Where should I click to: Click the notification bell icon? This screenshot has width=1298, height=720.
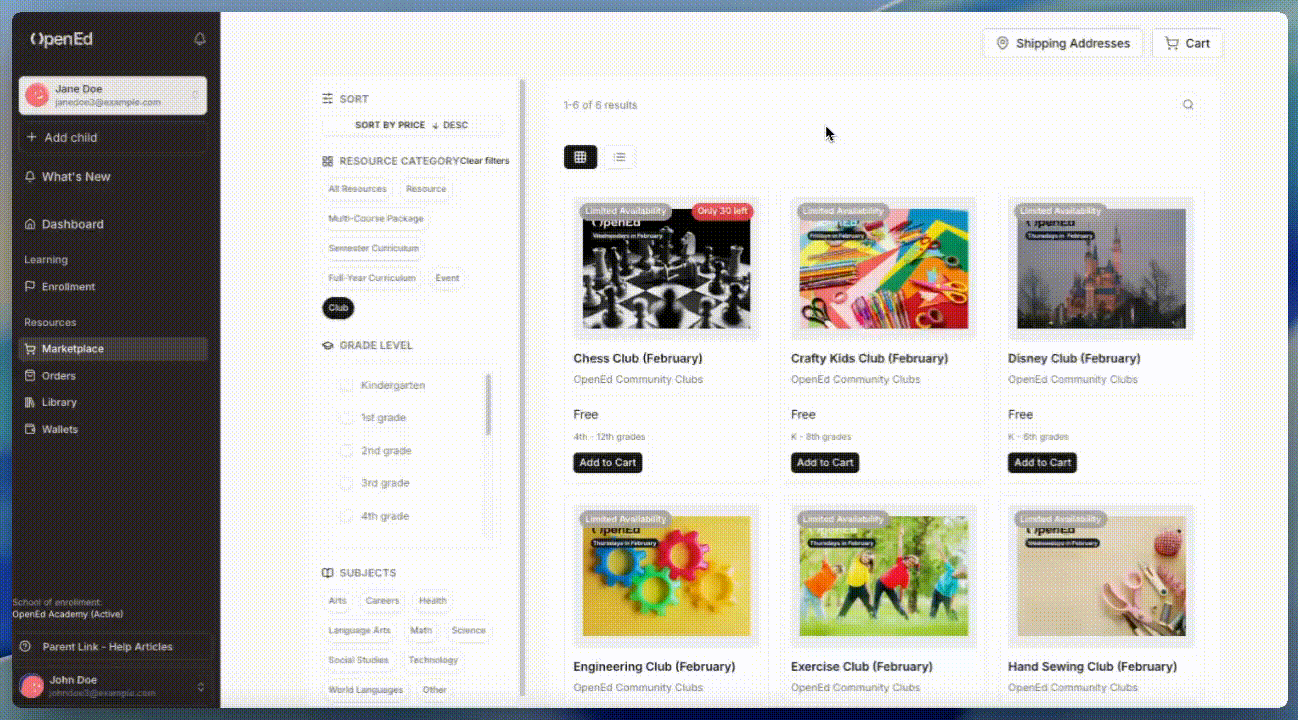(x=199, y=39)
